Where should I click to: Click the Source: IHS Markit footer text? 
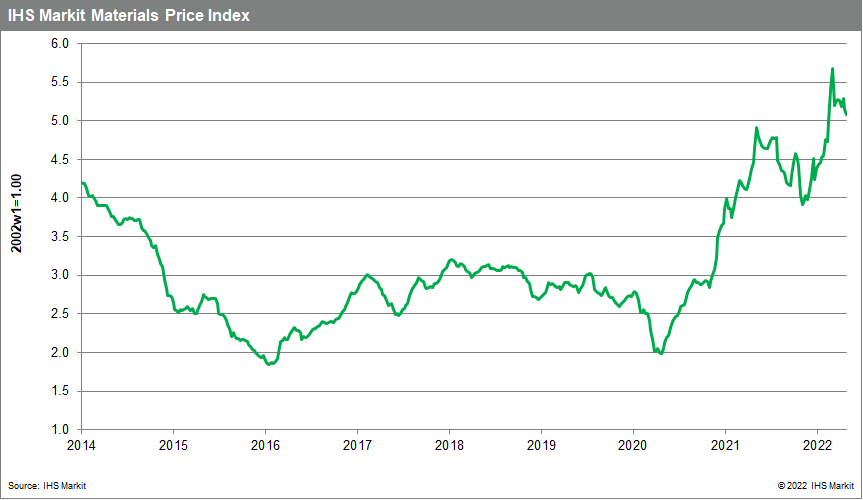(43, 485)
